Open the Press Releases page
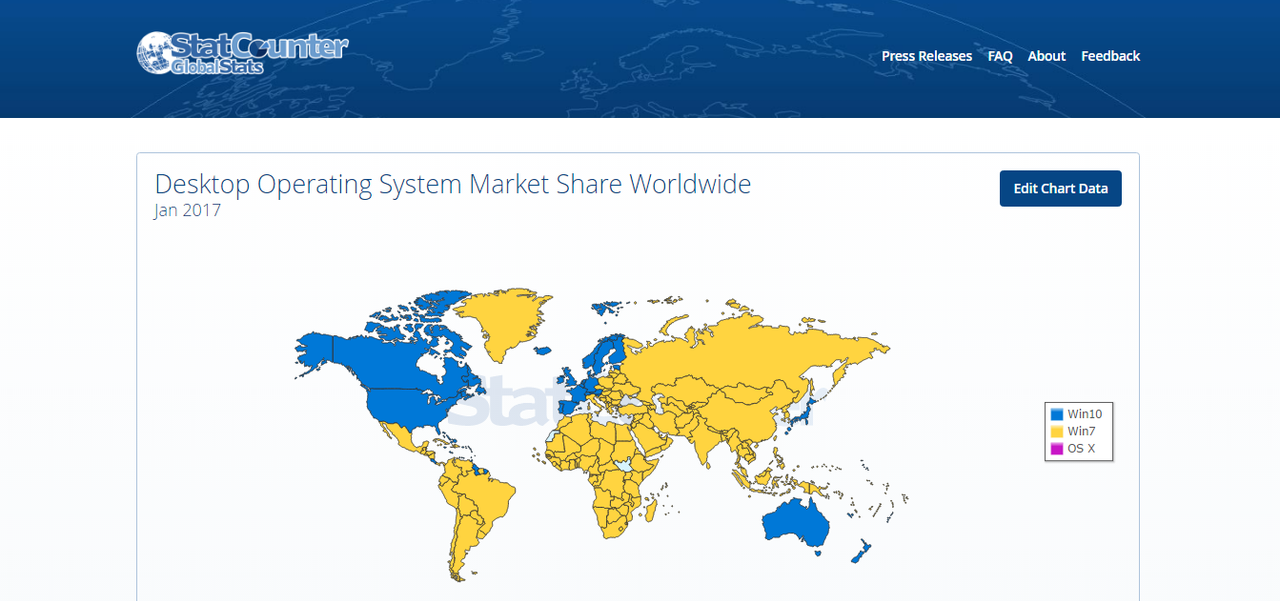The width and height of the screenshot is (1280, 601). (926, 56)
